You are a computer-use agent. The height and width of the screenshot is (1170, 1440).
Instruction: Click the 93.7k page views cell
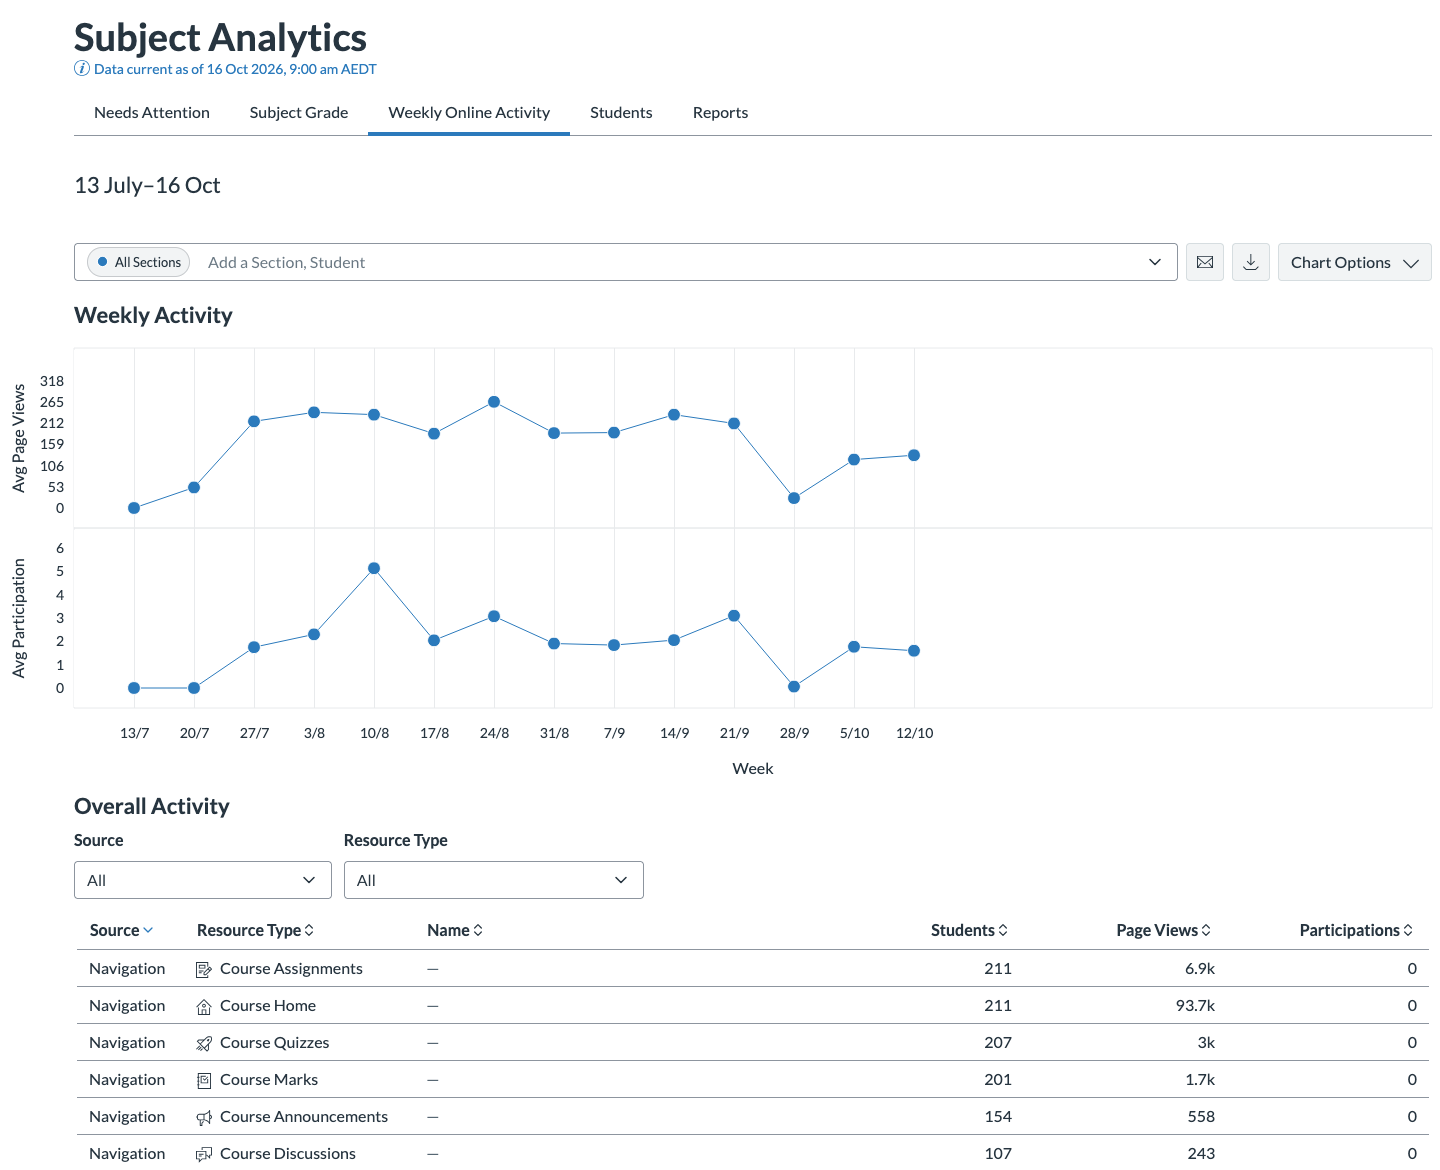point(1195,1006)
